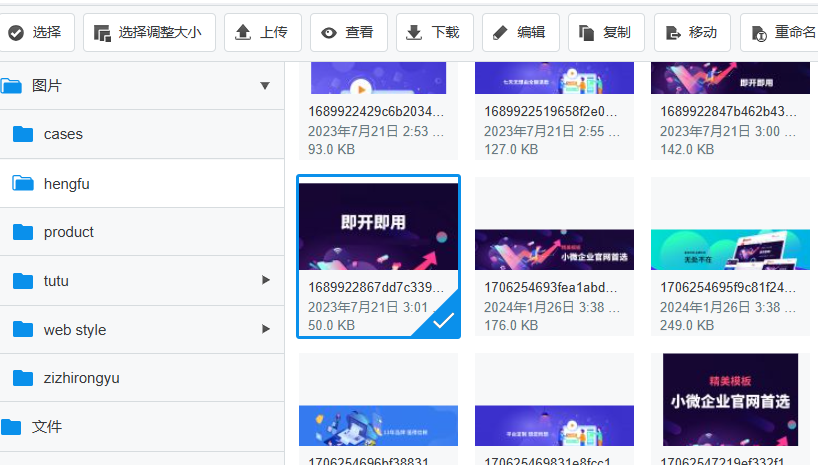Collapse the 图片 folder arrow

tap(265, 86)
